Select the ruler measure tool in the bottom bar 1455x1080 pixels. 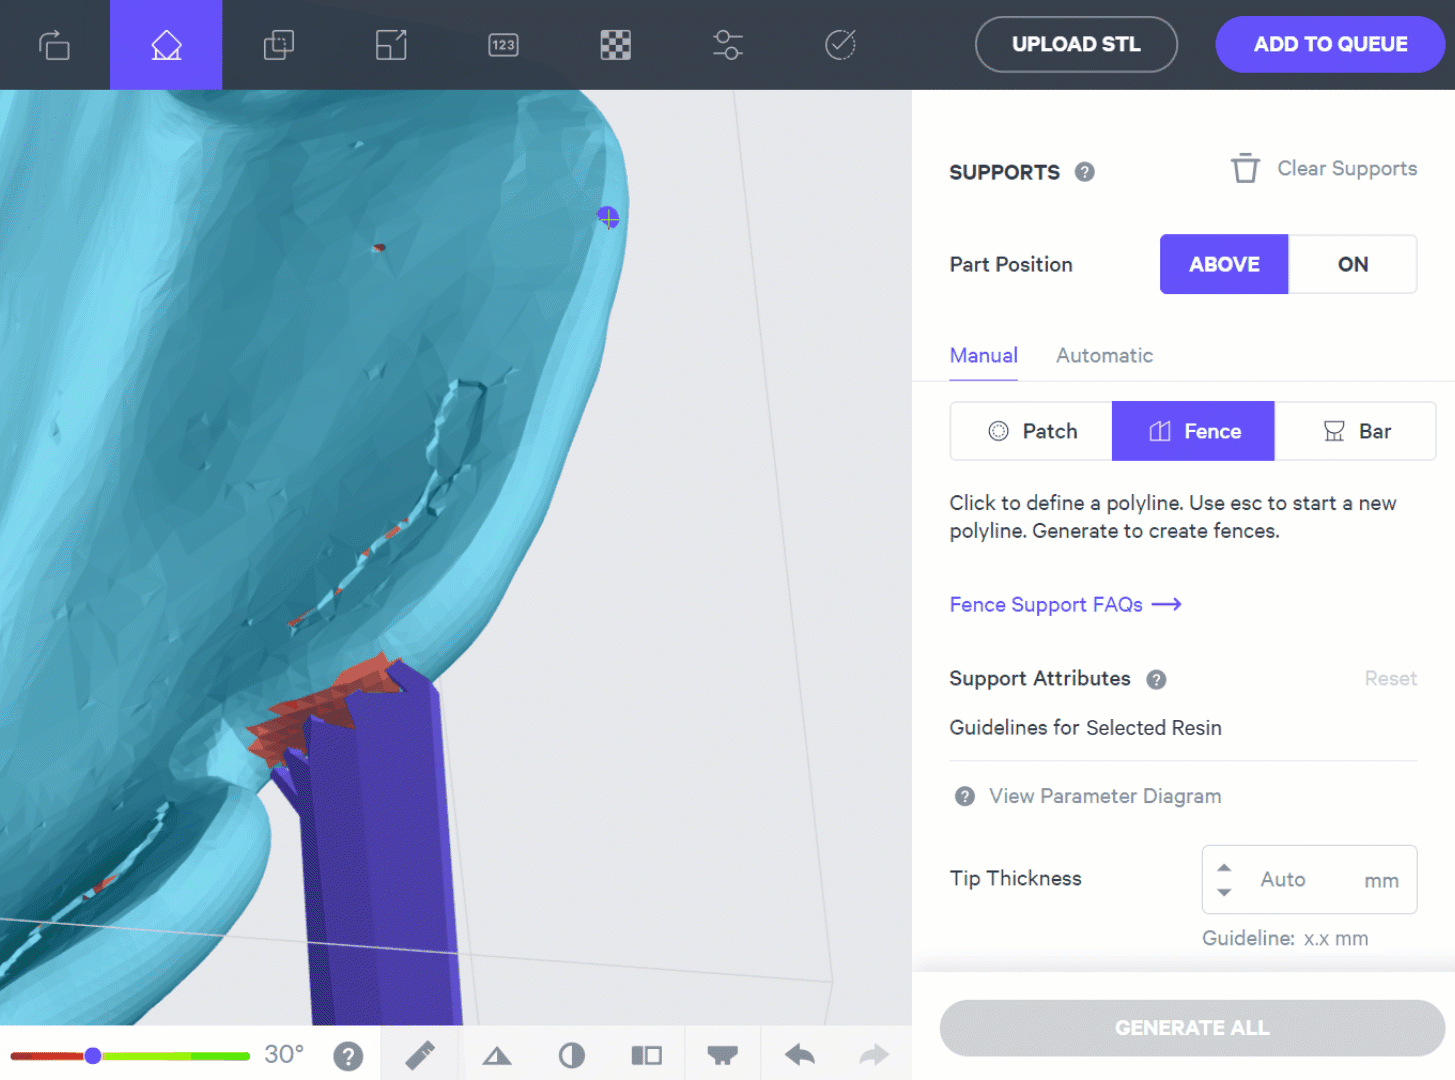click(420, 1055)
